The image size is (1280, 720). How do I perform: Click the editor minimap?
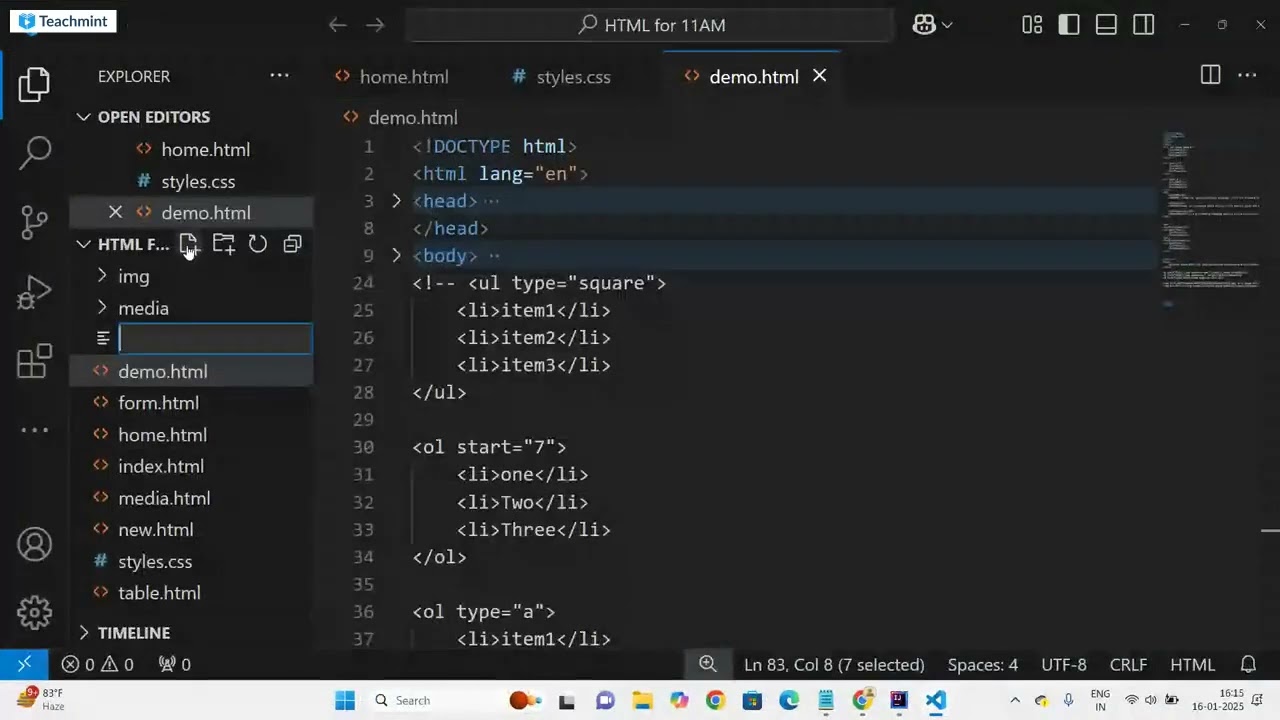[1210, 220]
